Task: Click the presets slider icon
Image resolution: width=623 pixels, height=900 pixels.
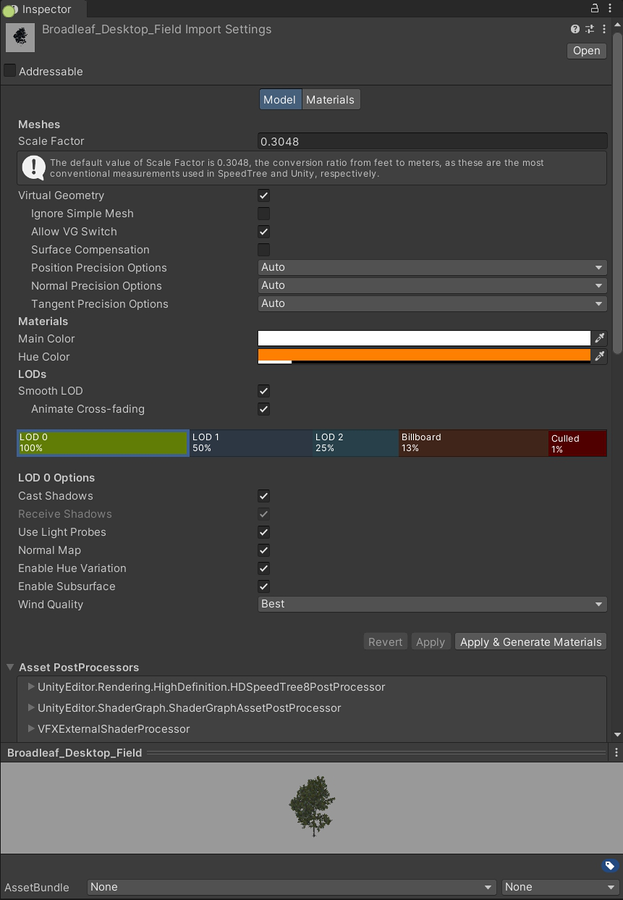Action: (x=589, y=29)
